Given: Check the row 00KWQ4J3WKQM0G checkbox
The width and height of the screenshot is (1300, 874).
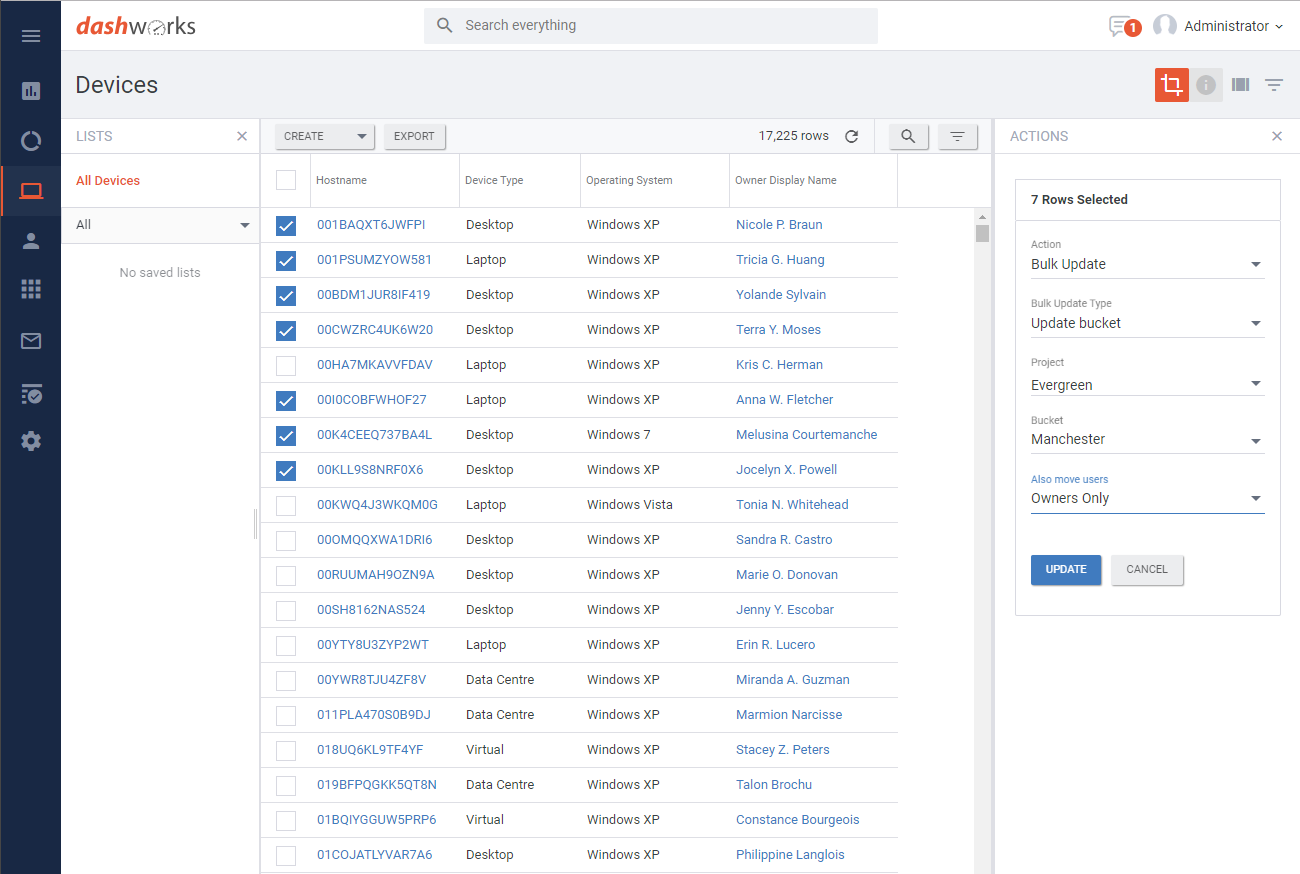Looking at the screenshot, I should coord(286,505).
